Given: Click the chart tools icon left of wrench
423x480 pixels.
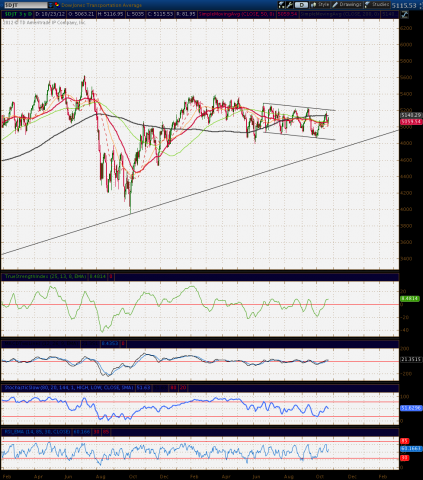Looking at the screenshot, I should (282, 5).
